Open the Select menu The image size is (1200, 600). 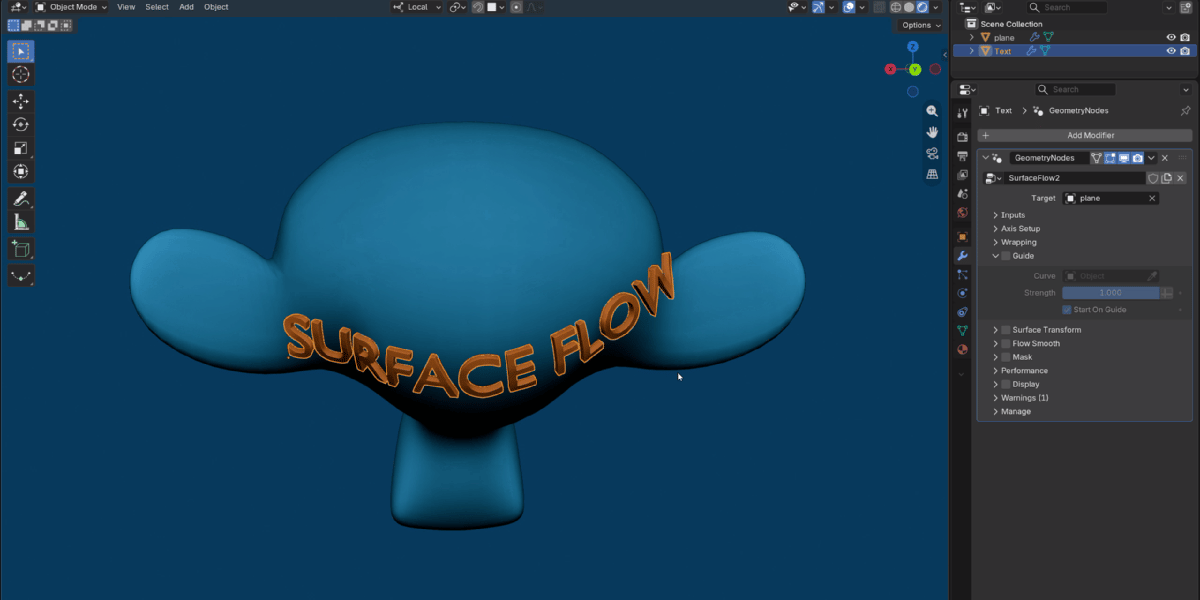click(157, 7)
